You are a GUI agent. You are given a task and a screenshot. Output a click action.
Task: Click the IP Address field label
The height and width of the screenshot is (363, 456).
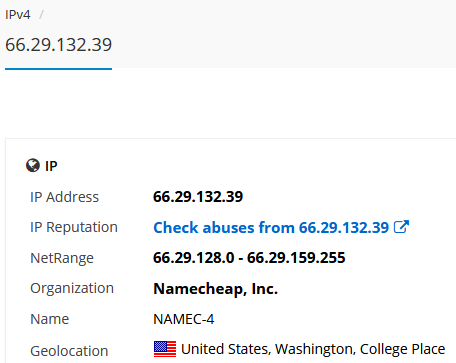coord(65,197)
